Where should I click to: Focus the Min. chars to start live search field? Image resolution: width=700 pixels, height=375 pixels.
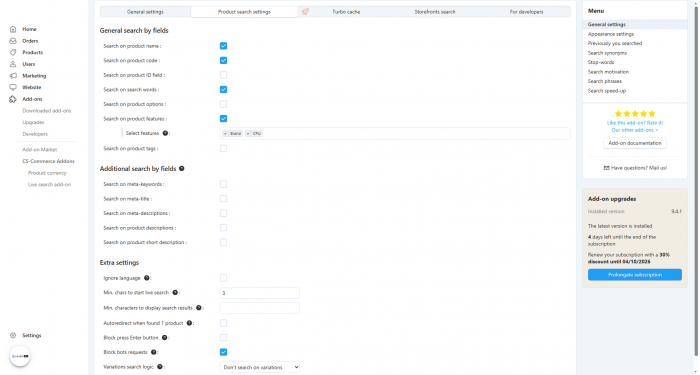(x=259, y=293)
